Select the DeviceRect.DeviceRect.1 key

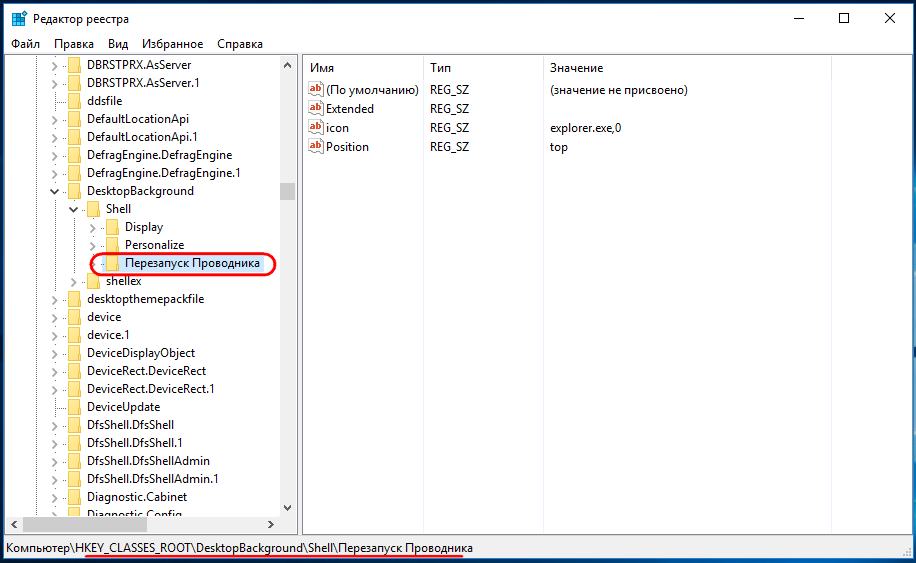coord(151,389)
